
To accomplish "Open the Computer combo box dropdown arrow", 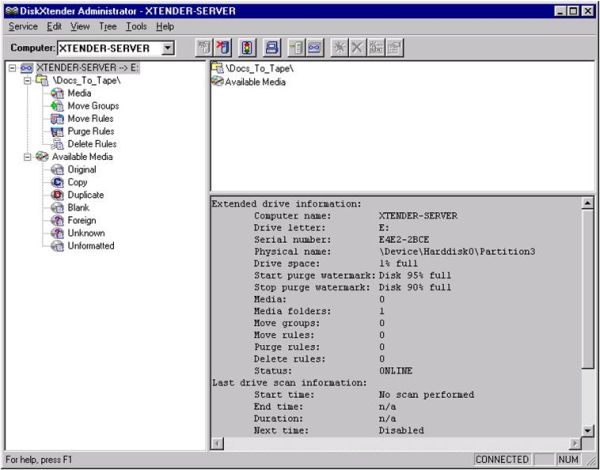I will click(168, 48).
